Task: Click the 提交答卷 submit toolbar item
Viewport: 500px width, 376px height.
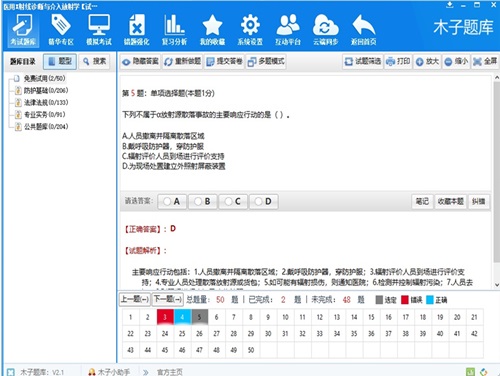Action: [224, 61]
